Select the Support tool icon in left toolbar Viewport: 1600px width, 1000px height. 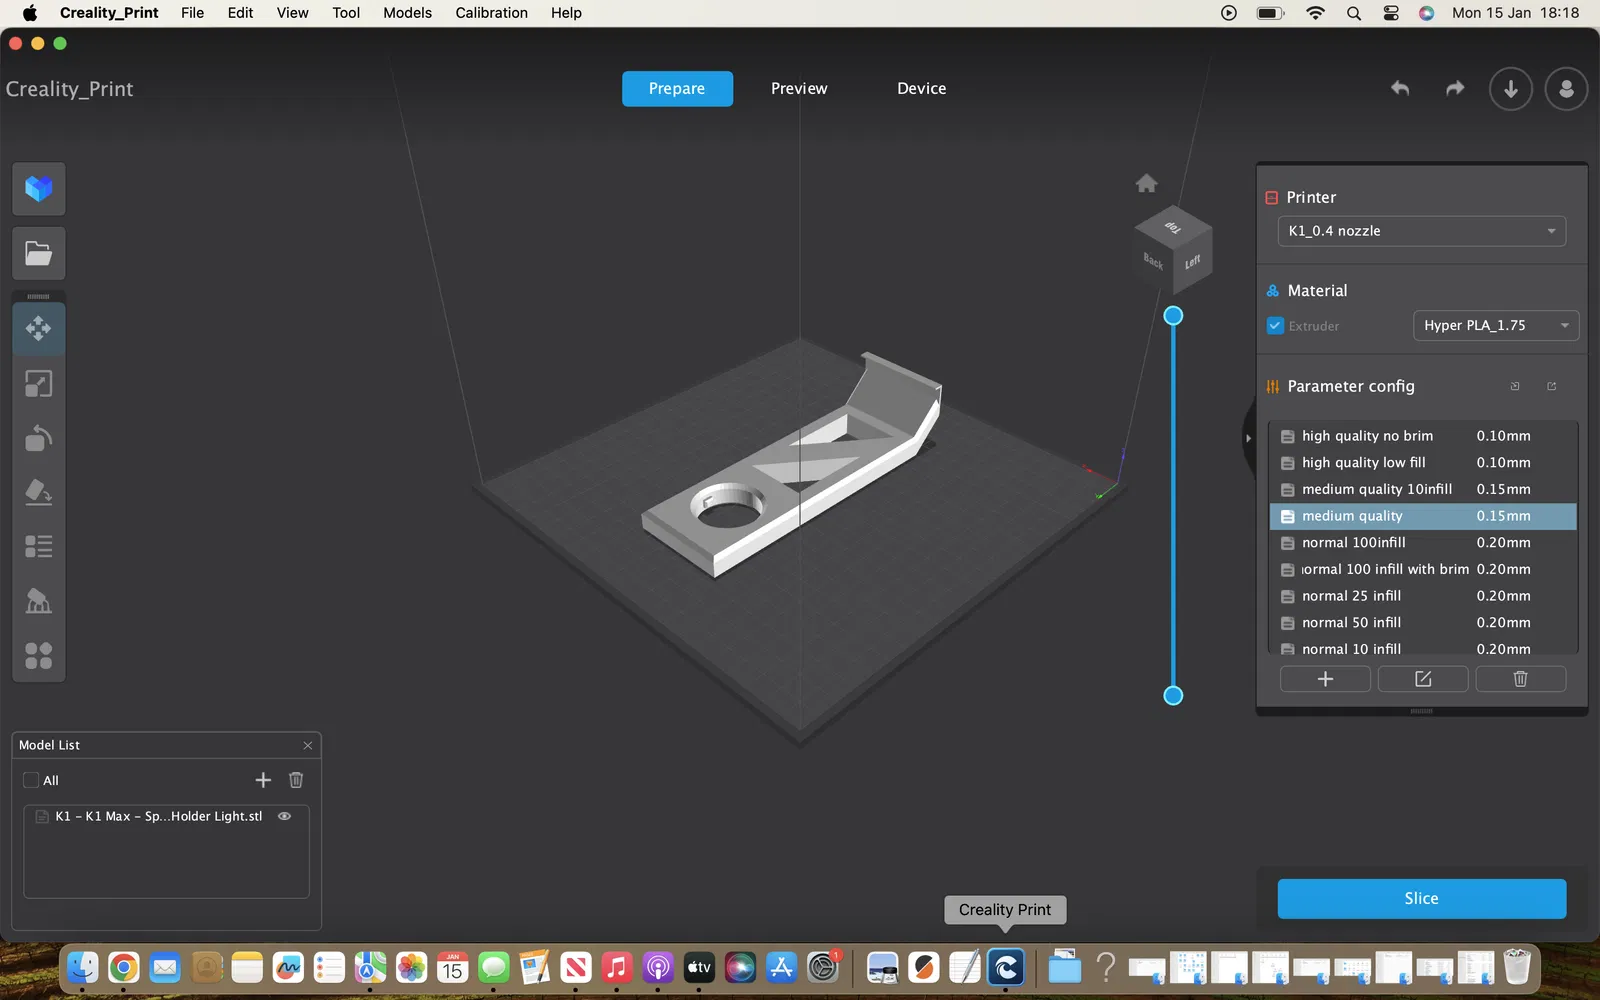tap(39, 601)
